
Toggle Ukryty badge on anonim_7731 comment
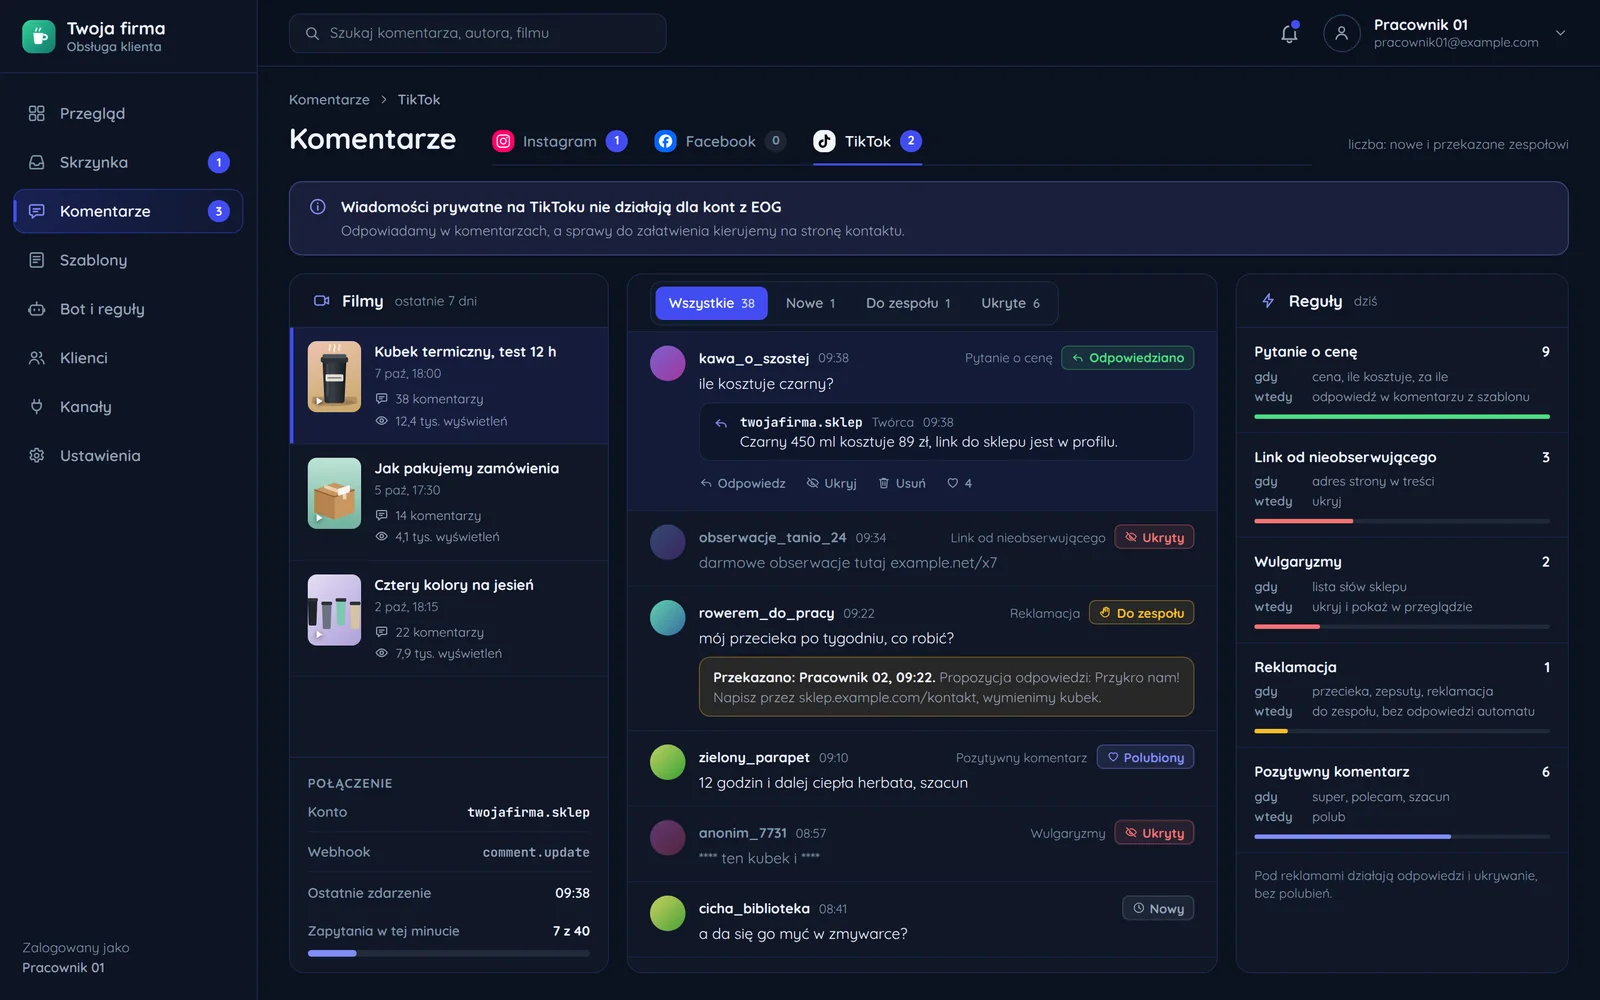(x=1154, y=833)
